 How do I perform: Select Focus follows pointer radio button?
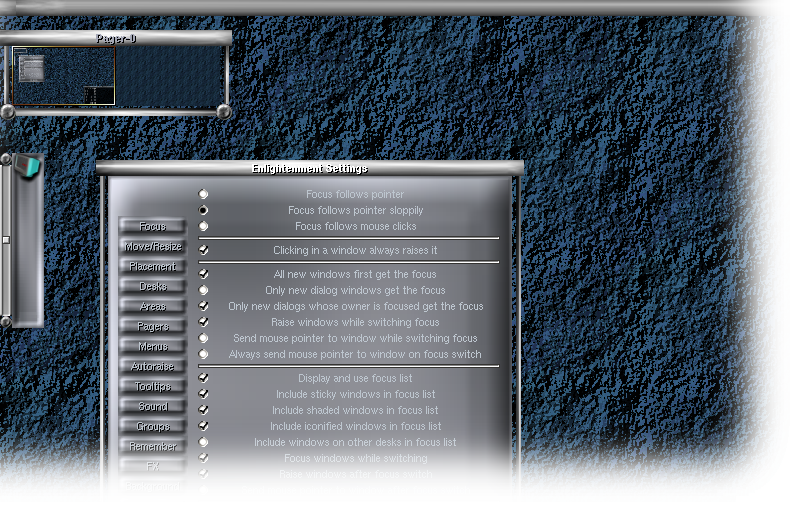coord(203,194)
